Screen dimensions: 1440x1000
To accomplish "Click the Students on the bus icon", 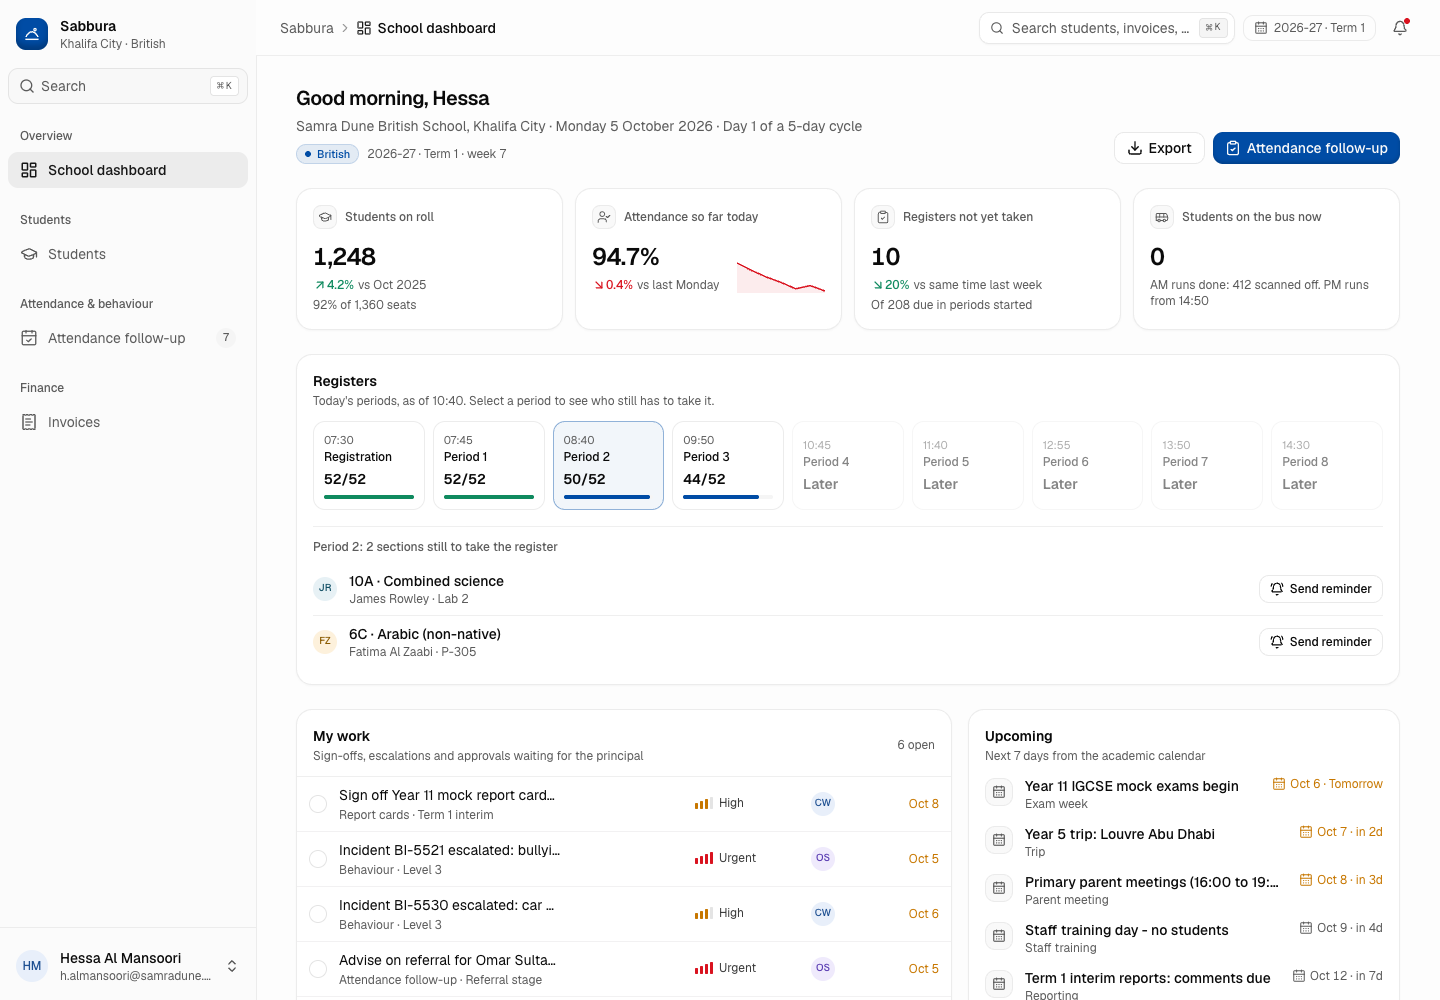I will 1162,217.
